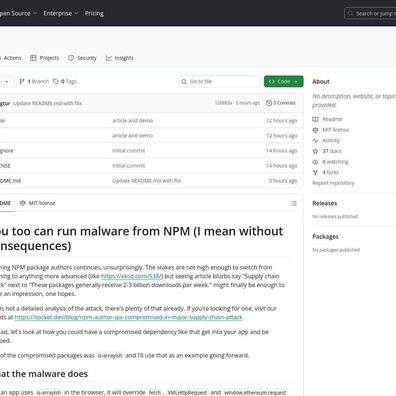
Task: Open the latest commit message Update README.md with fix
Action: (47, 103)
